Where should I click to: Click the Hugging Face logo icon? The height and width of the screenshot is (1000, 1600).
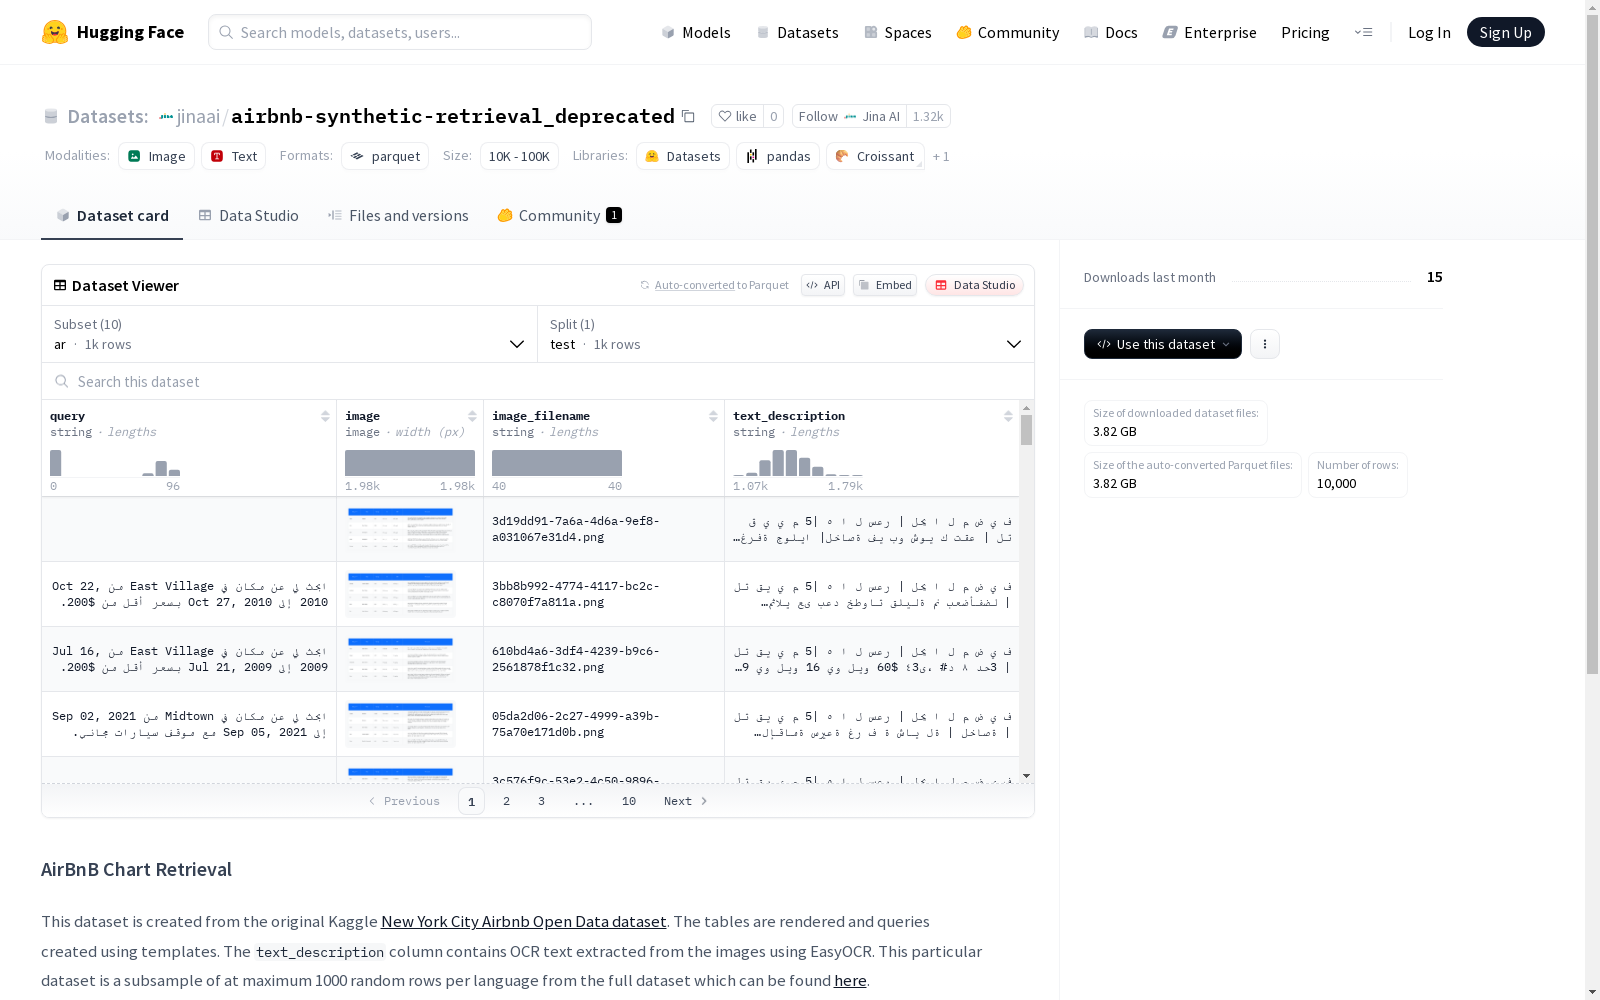click(55, 32)
